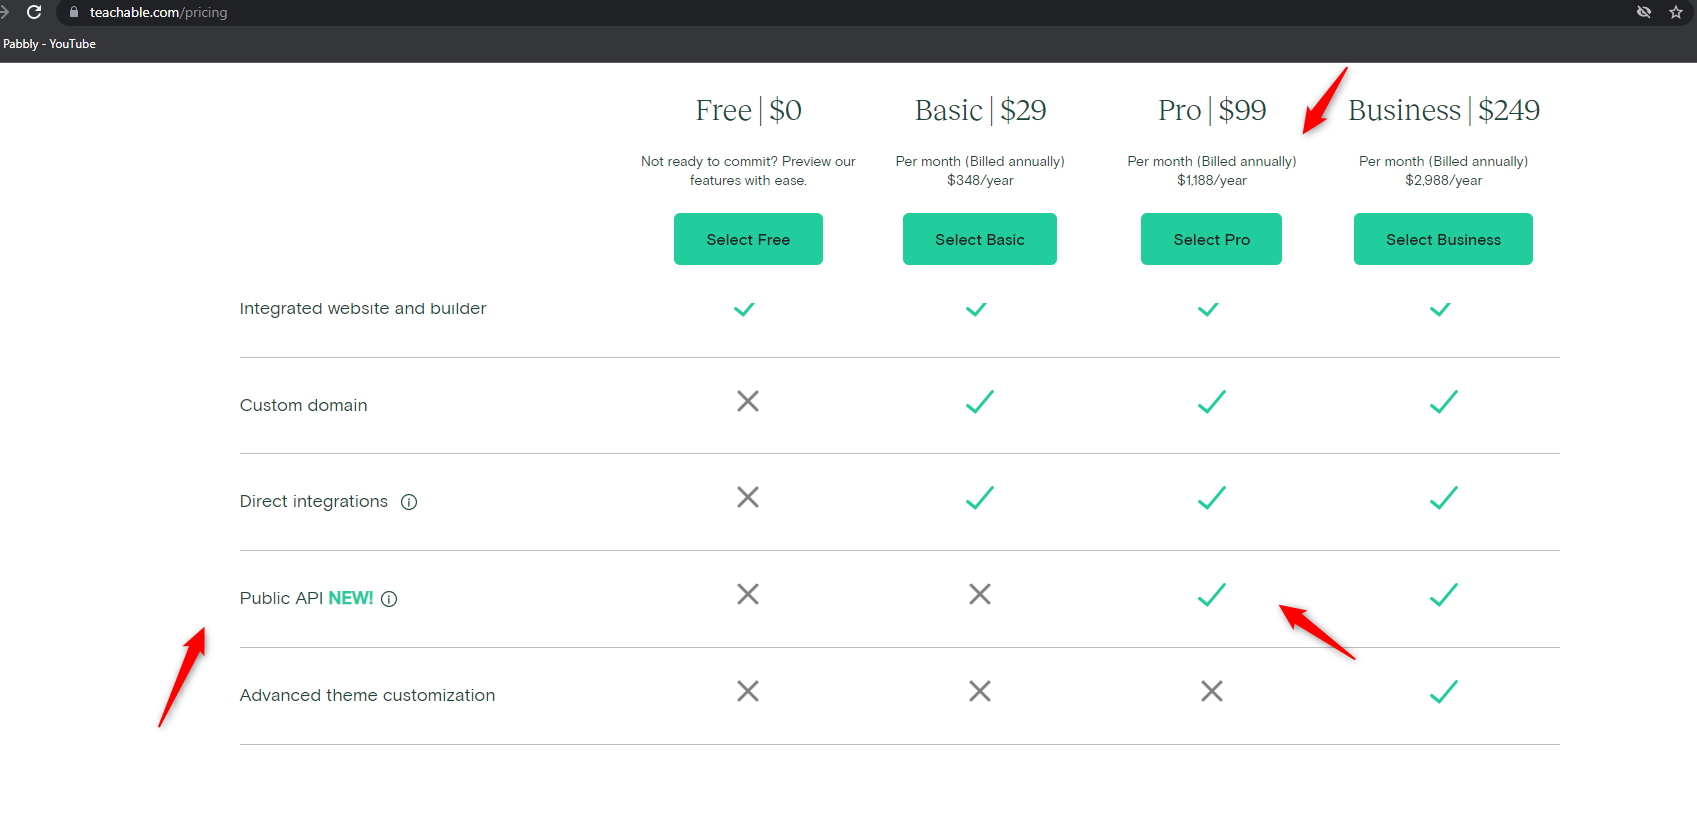Pick the Select Pro button
1697x822 pixels.
click(1211, 239)
